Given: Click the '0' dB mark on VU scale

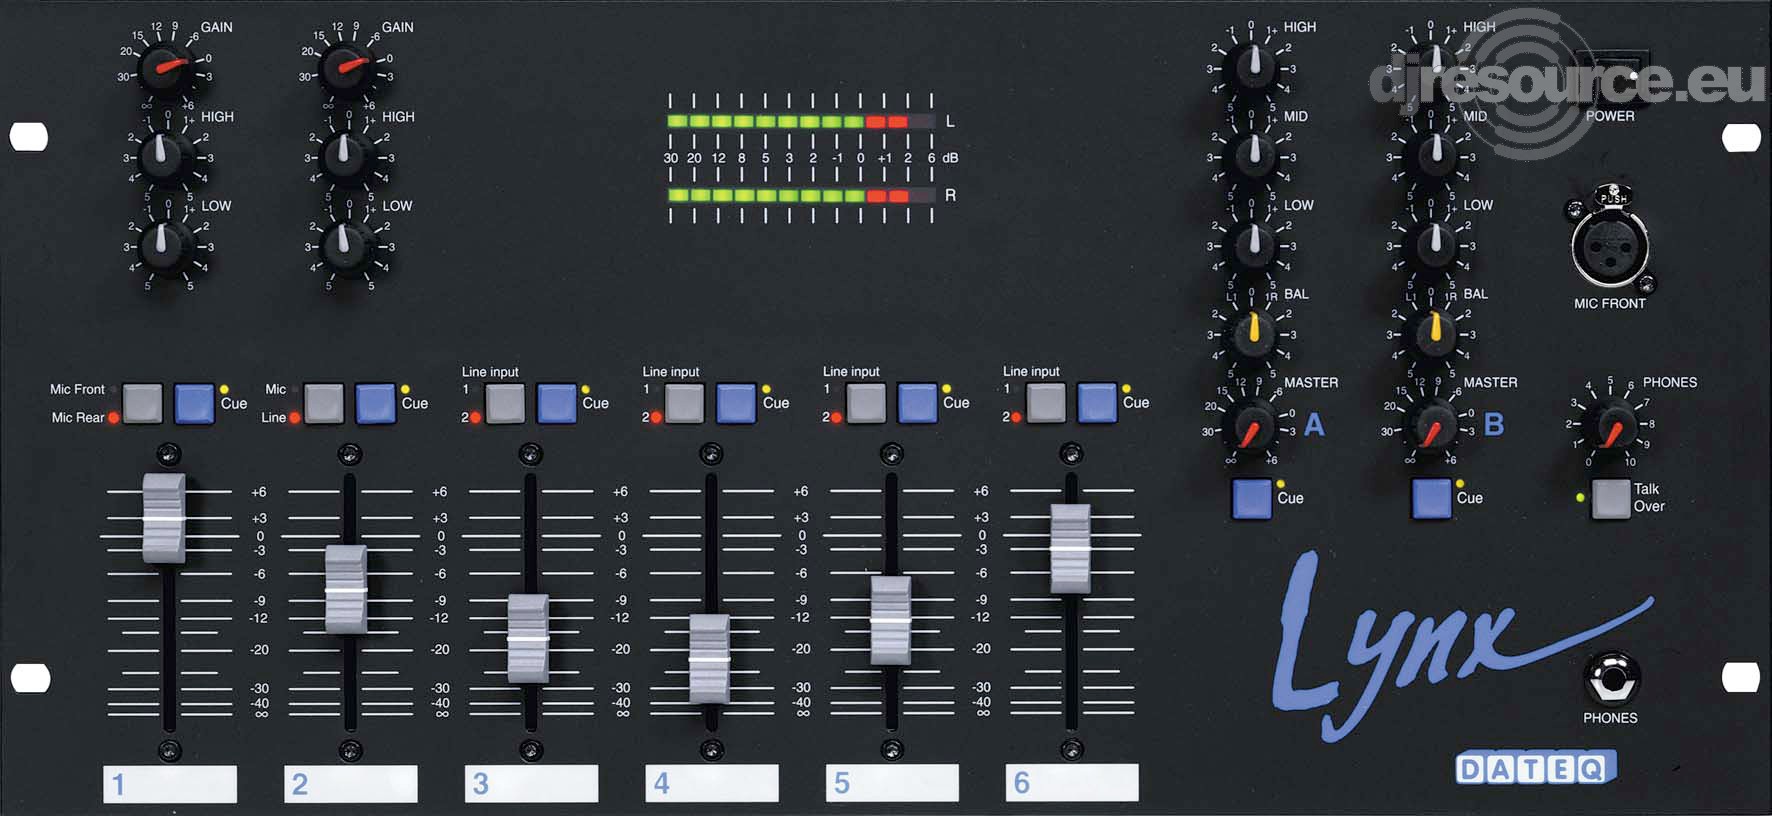Looking at the screenshot, I should [x=860, y=158].
